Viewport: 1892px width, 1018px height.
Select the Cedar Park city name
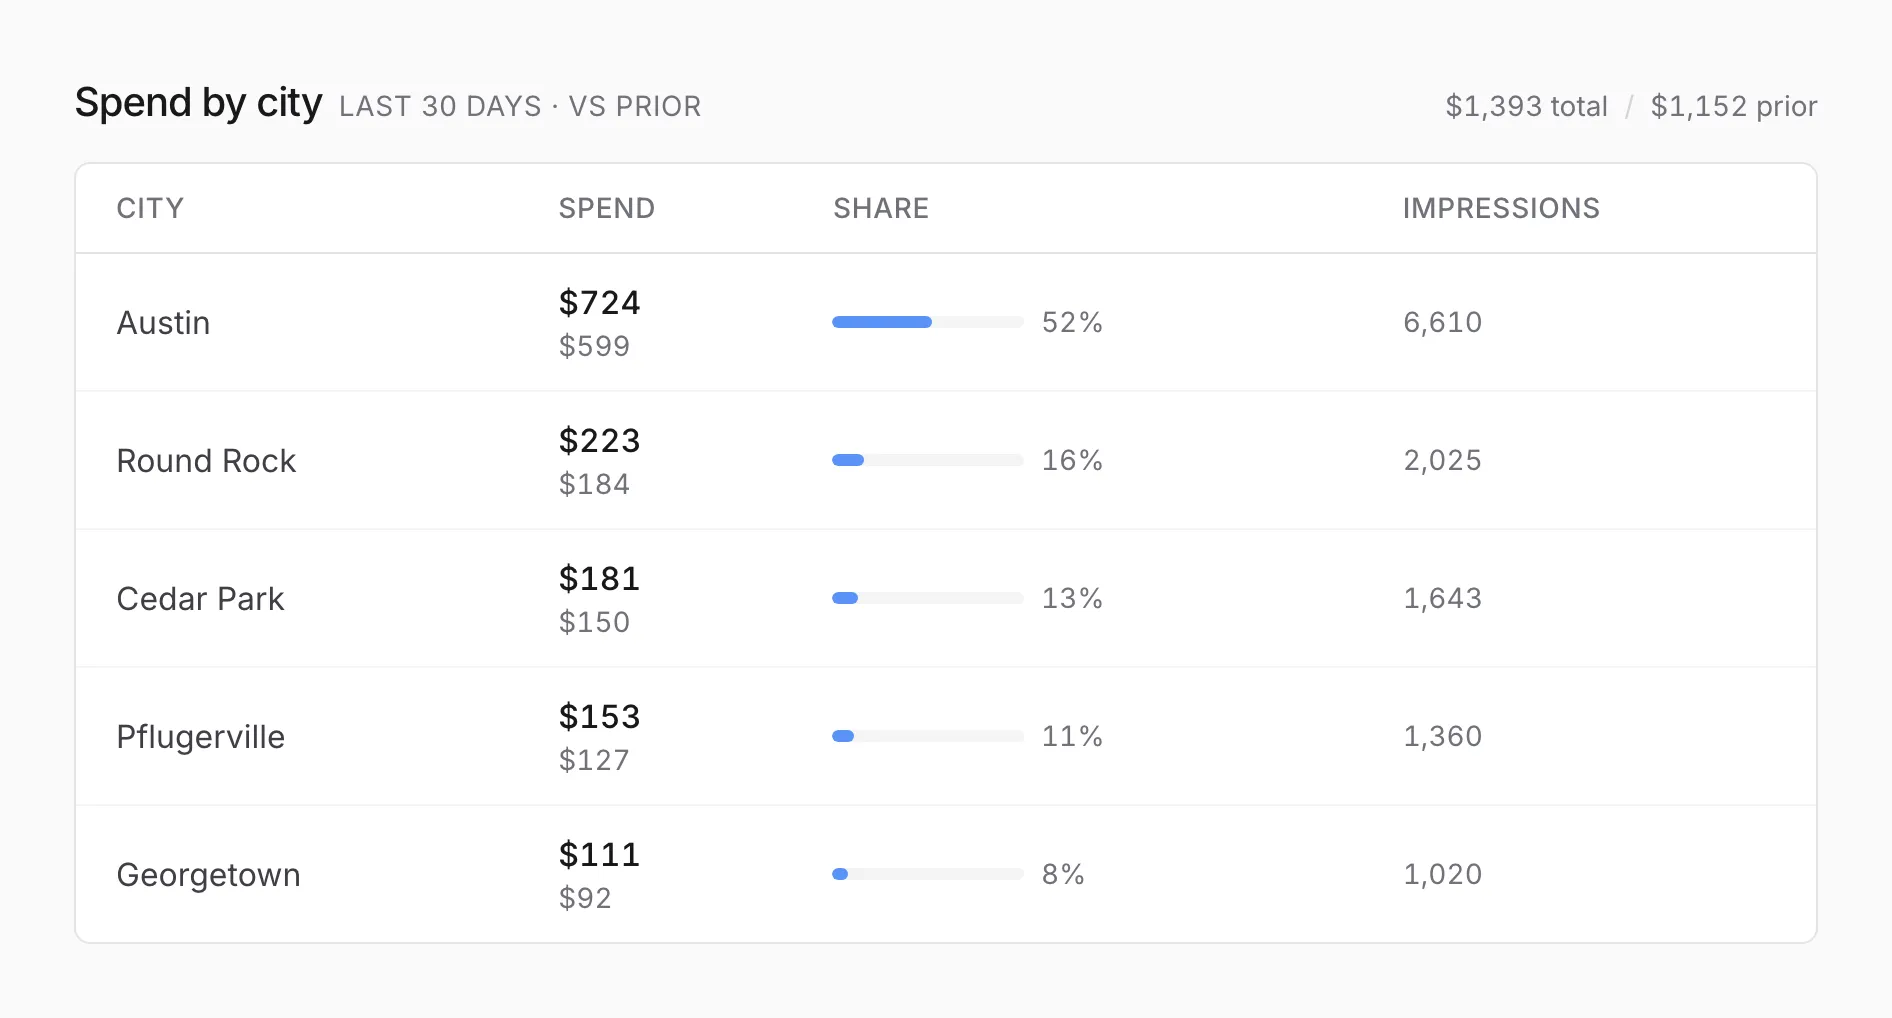[200, 599]
